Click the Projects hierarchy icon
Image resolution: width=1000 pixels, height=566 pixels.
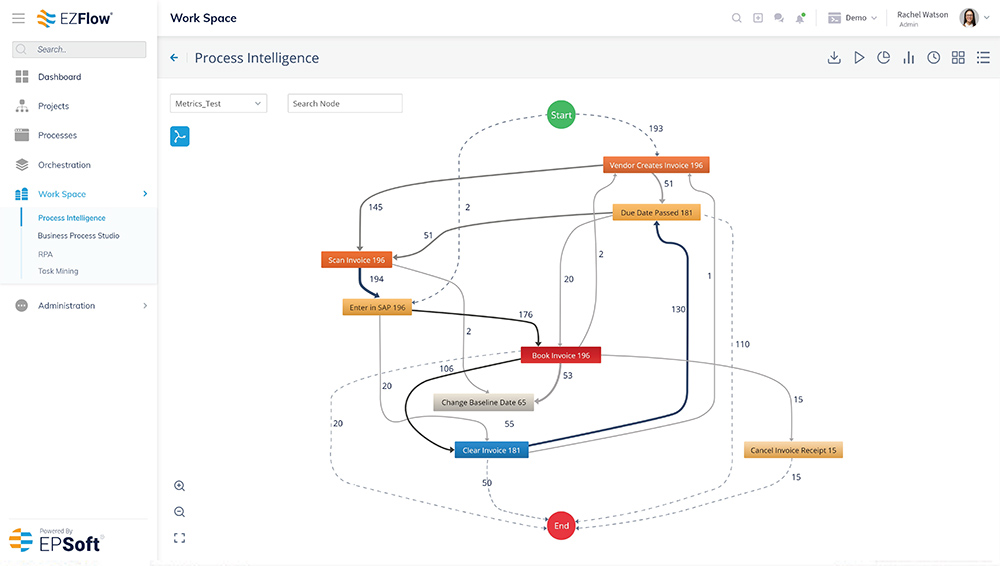[22, 106]
